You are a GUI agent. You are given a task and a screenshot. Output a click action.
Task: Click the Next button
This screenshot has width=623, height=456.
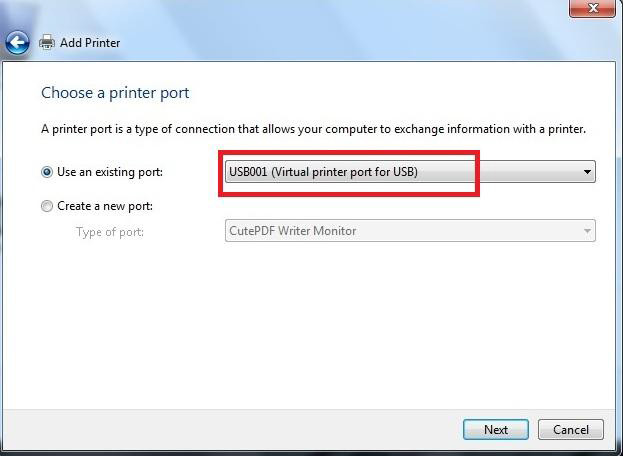[495, 430]
